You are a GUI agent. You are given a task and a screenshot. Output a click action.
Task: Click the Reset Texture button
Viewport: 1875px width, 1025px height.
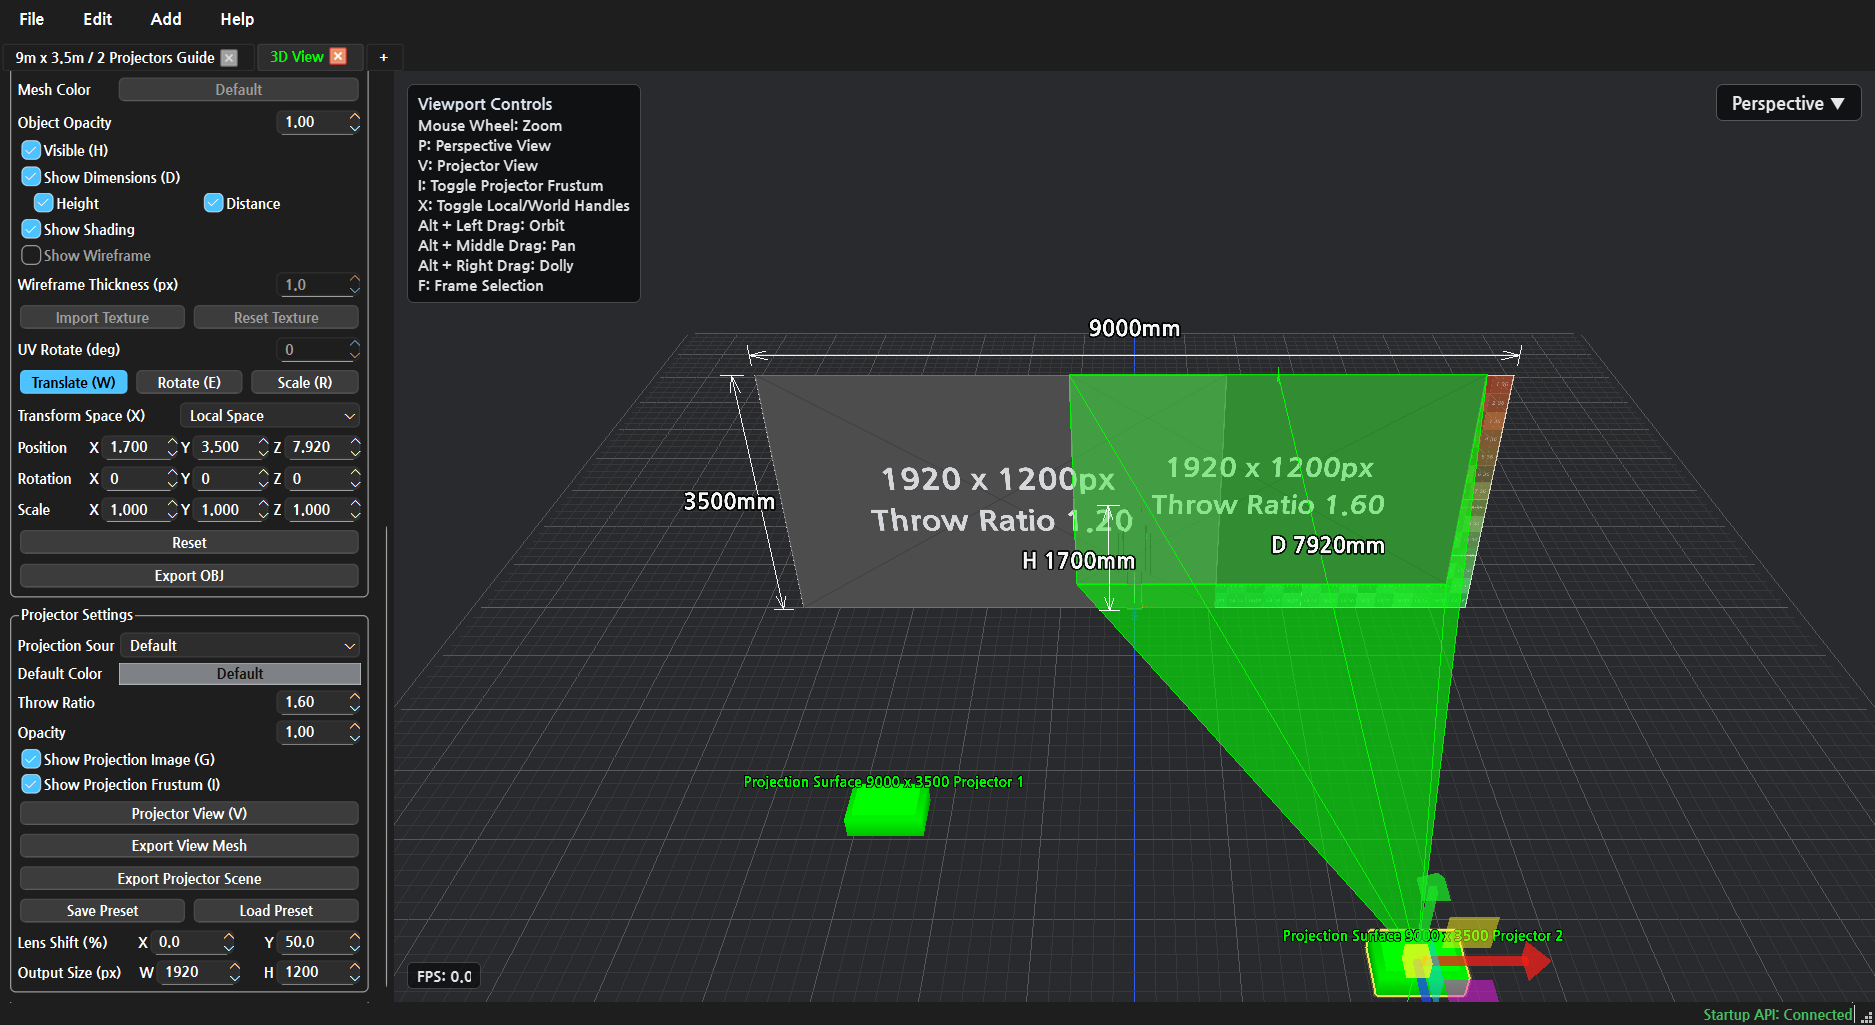tap(276, 318)
